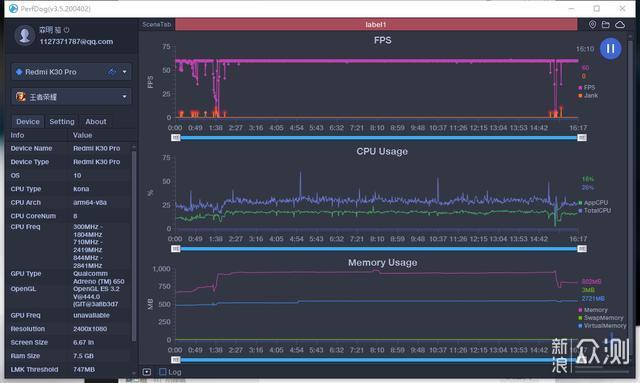Select the SceneTab label
The image size is (640, 383).
(157, 24)
